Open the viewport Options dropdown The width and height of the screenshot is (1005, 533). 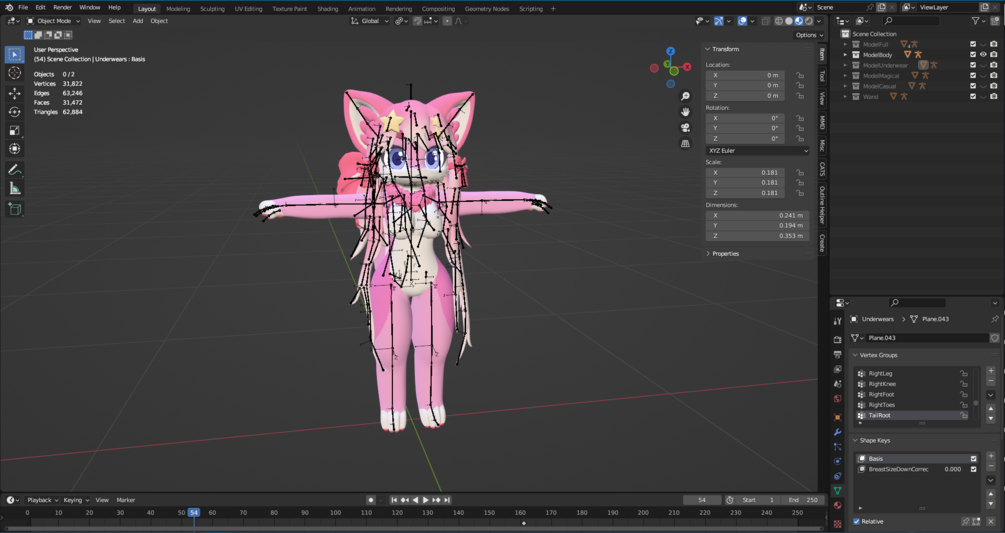click(x=809, y=35)
